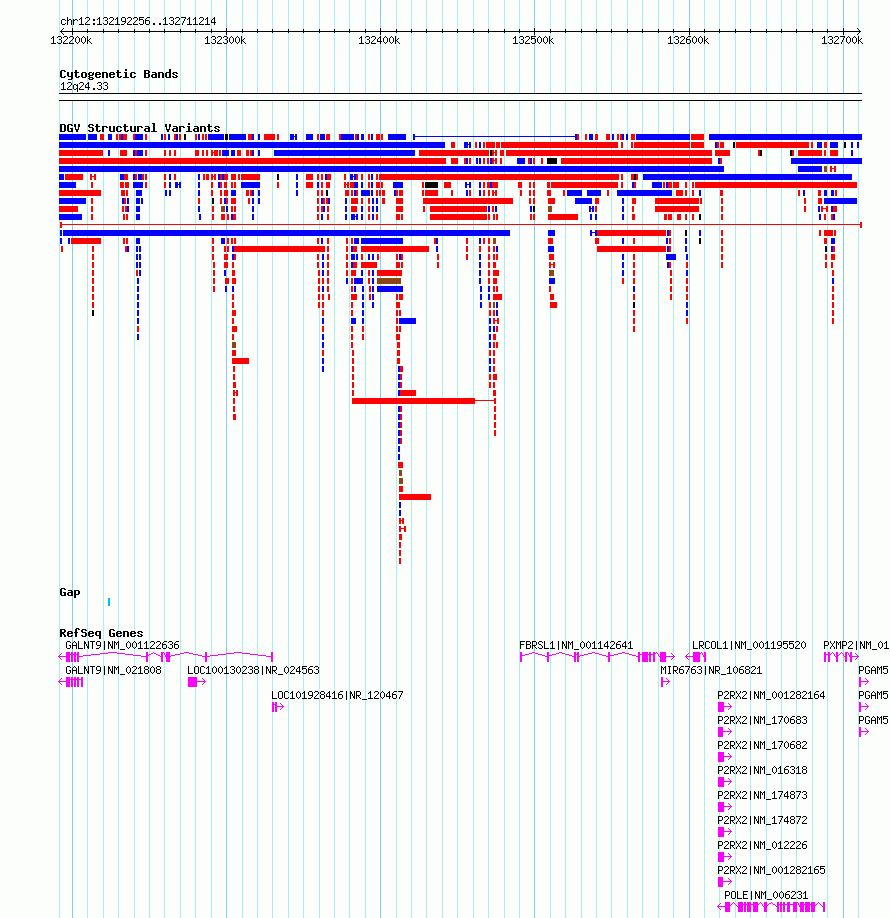Open the PXMP2 gene label
Viewport: 890px width, 918px height.
tap(856, 645)
